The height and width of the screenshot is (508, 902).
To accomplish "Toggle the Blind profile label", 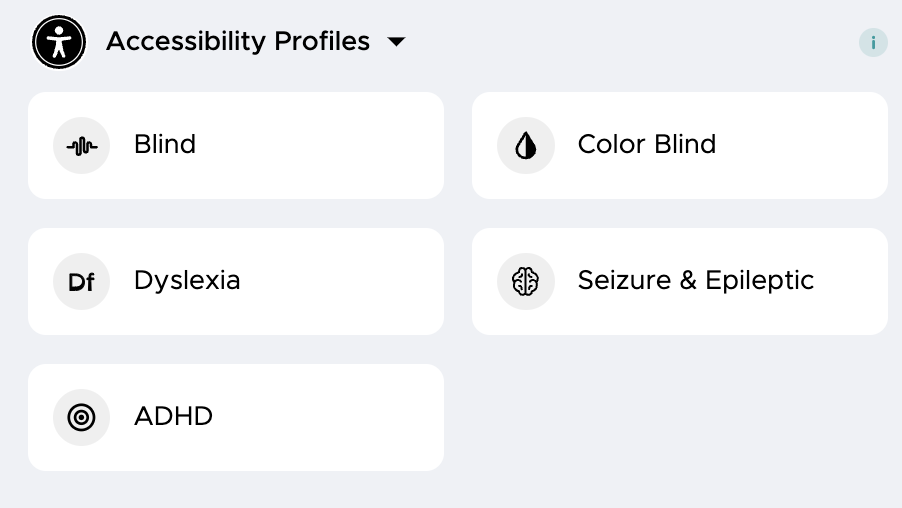I will (x=165, y=145).
